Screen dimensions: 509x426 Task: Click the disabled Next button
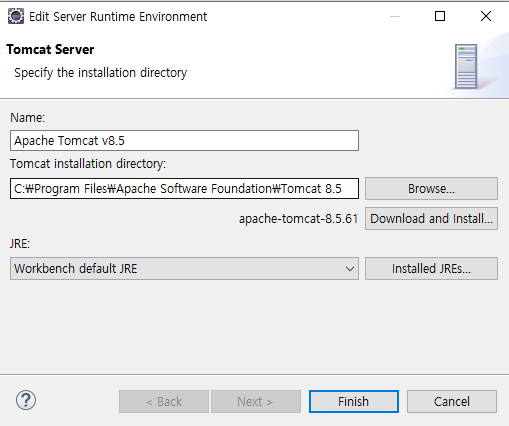[256, 402]
